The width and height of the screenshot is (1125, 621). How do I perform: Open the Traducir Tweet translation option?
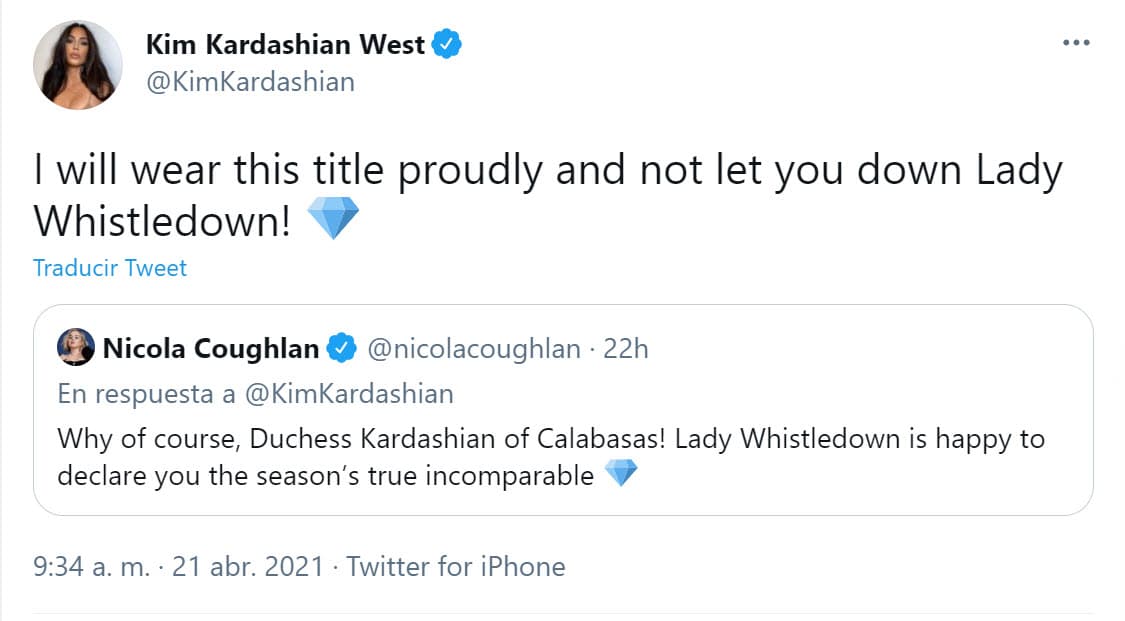pos(110,268)
